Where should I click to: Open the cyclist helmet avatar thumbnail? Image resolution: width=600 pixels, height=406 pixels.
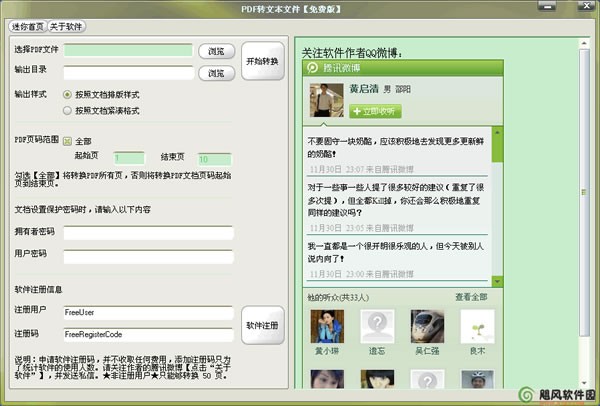pyautogui.click(x=478, y=379)
